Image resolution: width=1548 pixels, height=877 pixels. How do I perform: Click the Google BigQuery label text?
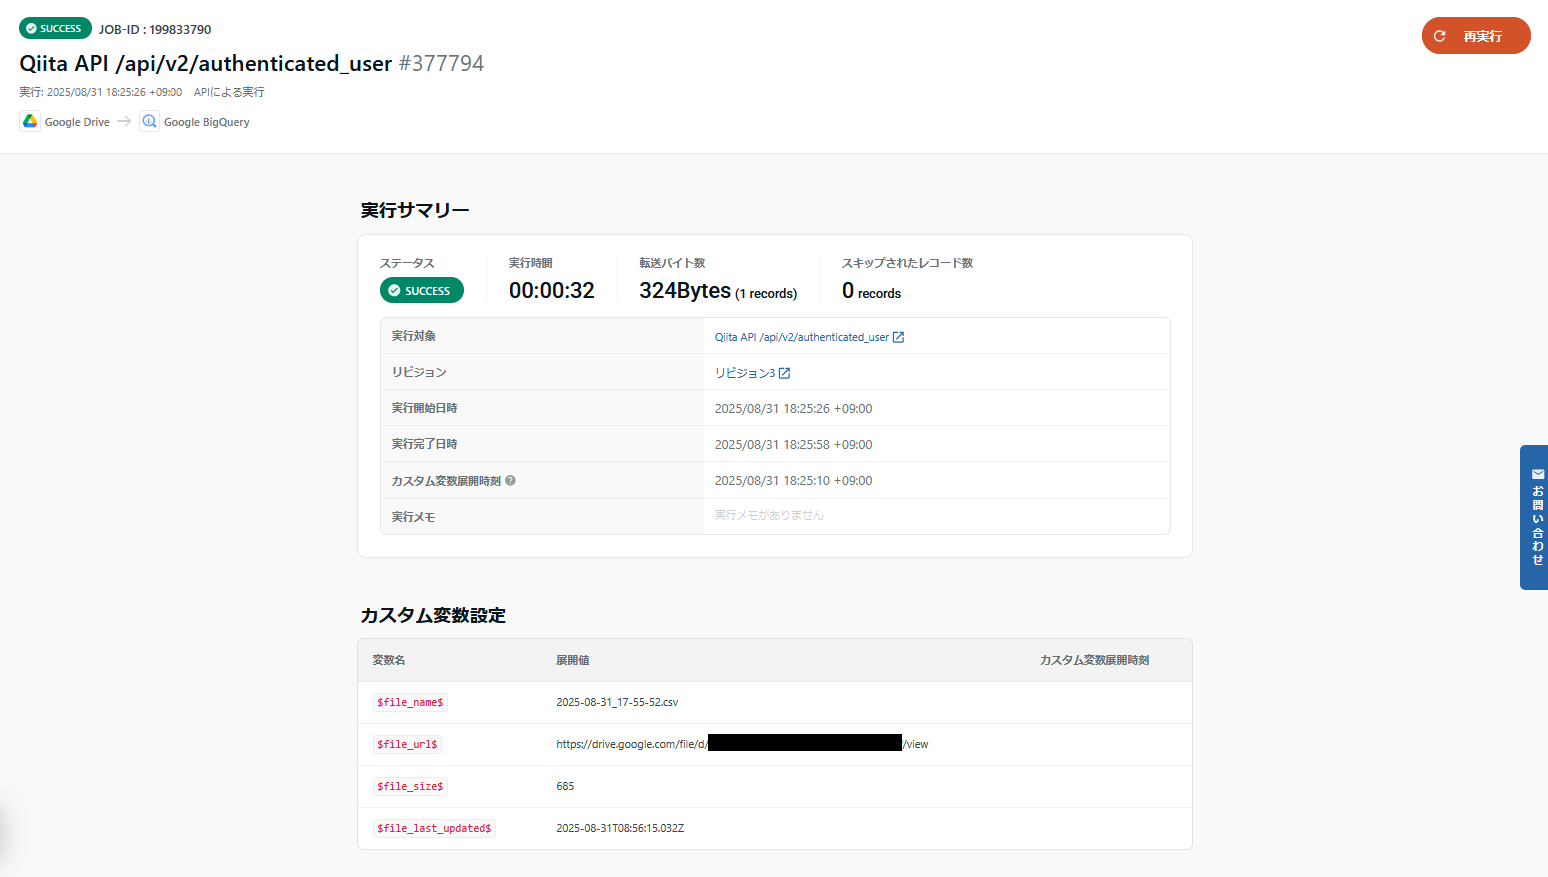click(207, 122)
